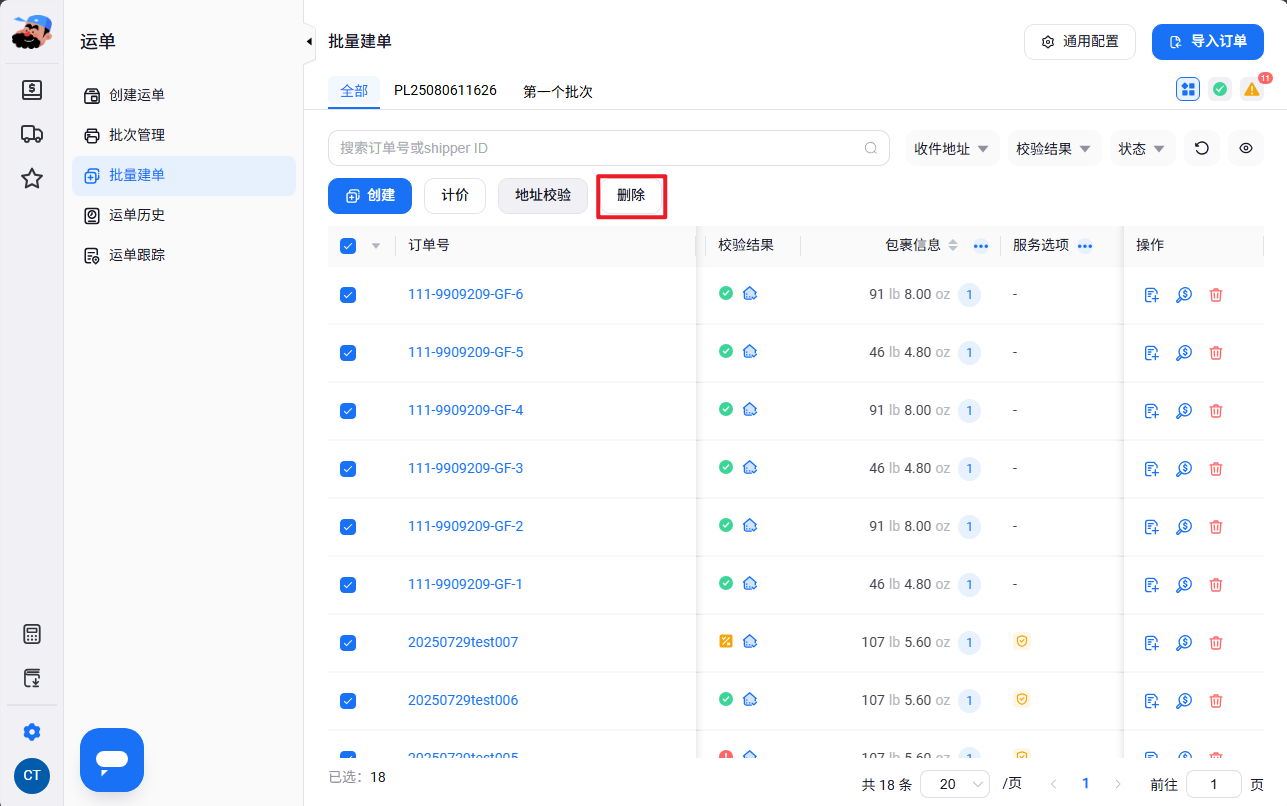Click the order search input field
This screenshot has height=806, width=1287.
point(609,148)
